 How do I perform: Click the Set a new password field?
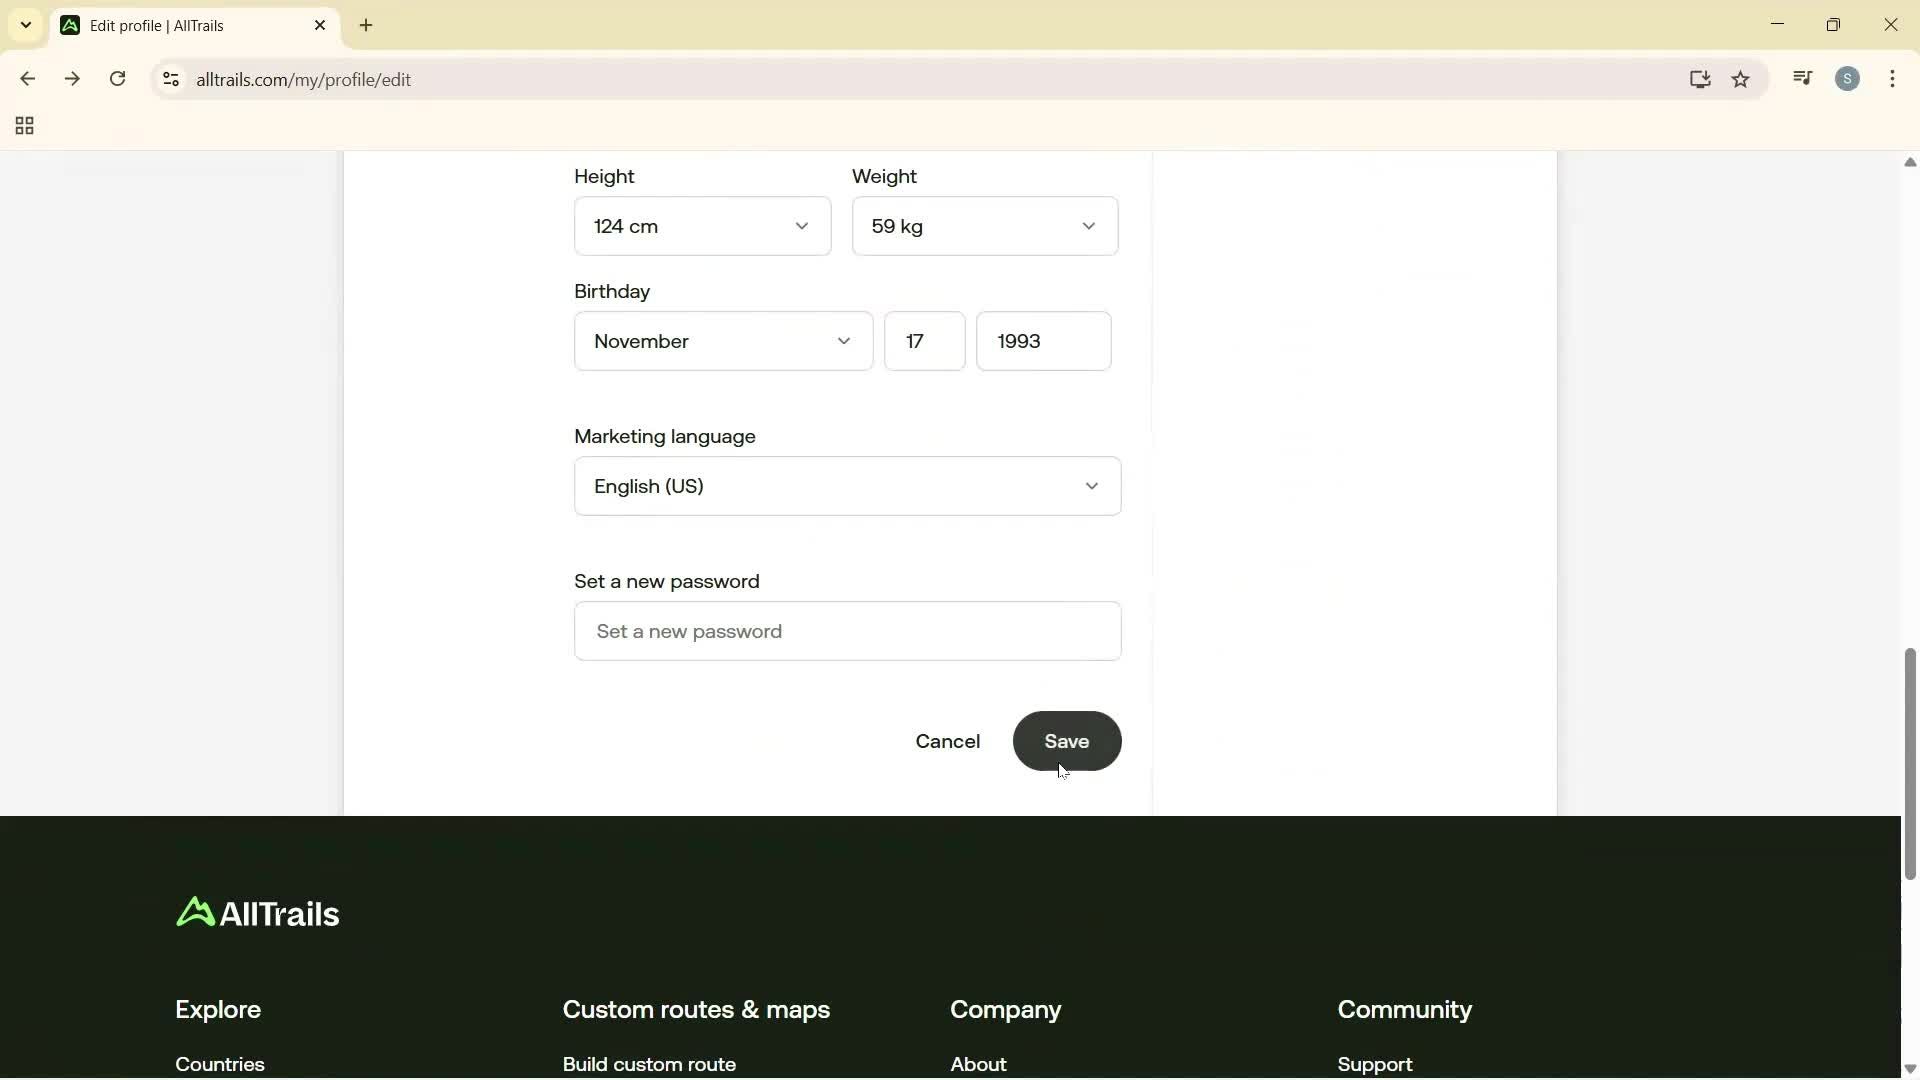coord(847,631)
